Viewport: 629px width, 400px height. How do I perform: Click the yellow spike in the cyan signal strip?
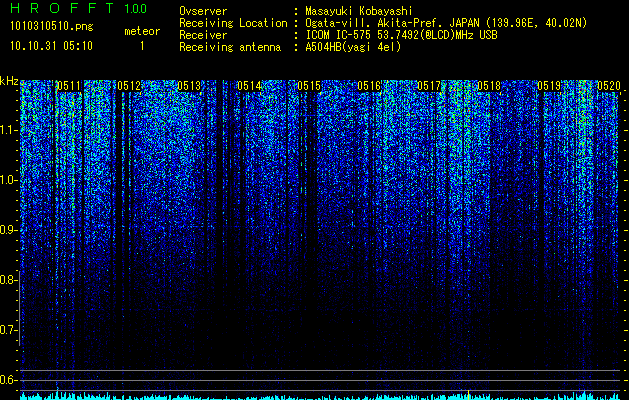click(x=469, y=394)
